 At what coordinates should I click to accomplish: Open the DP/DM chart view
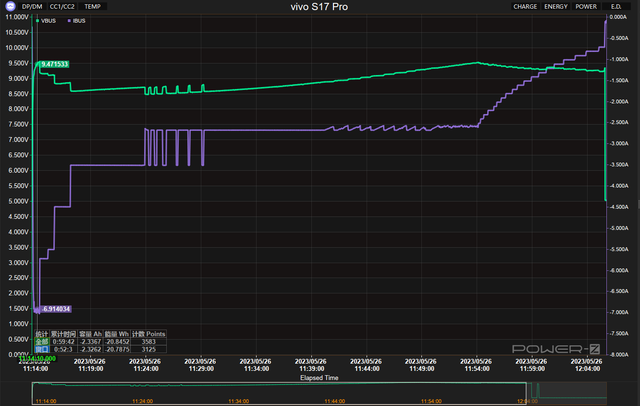pos(32,7)
